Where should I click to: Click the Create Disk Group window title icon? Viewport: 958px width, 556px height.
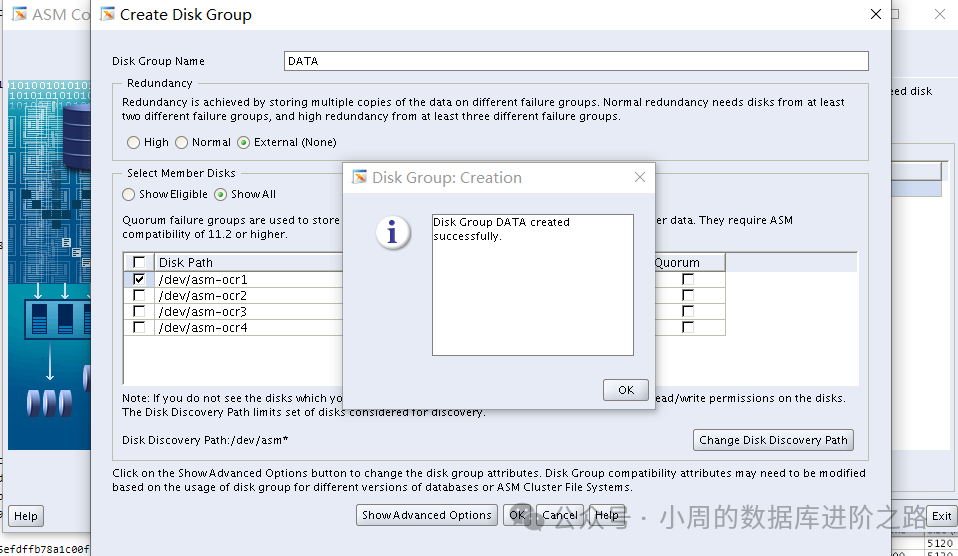tap(106, 15)
